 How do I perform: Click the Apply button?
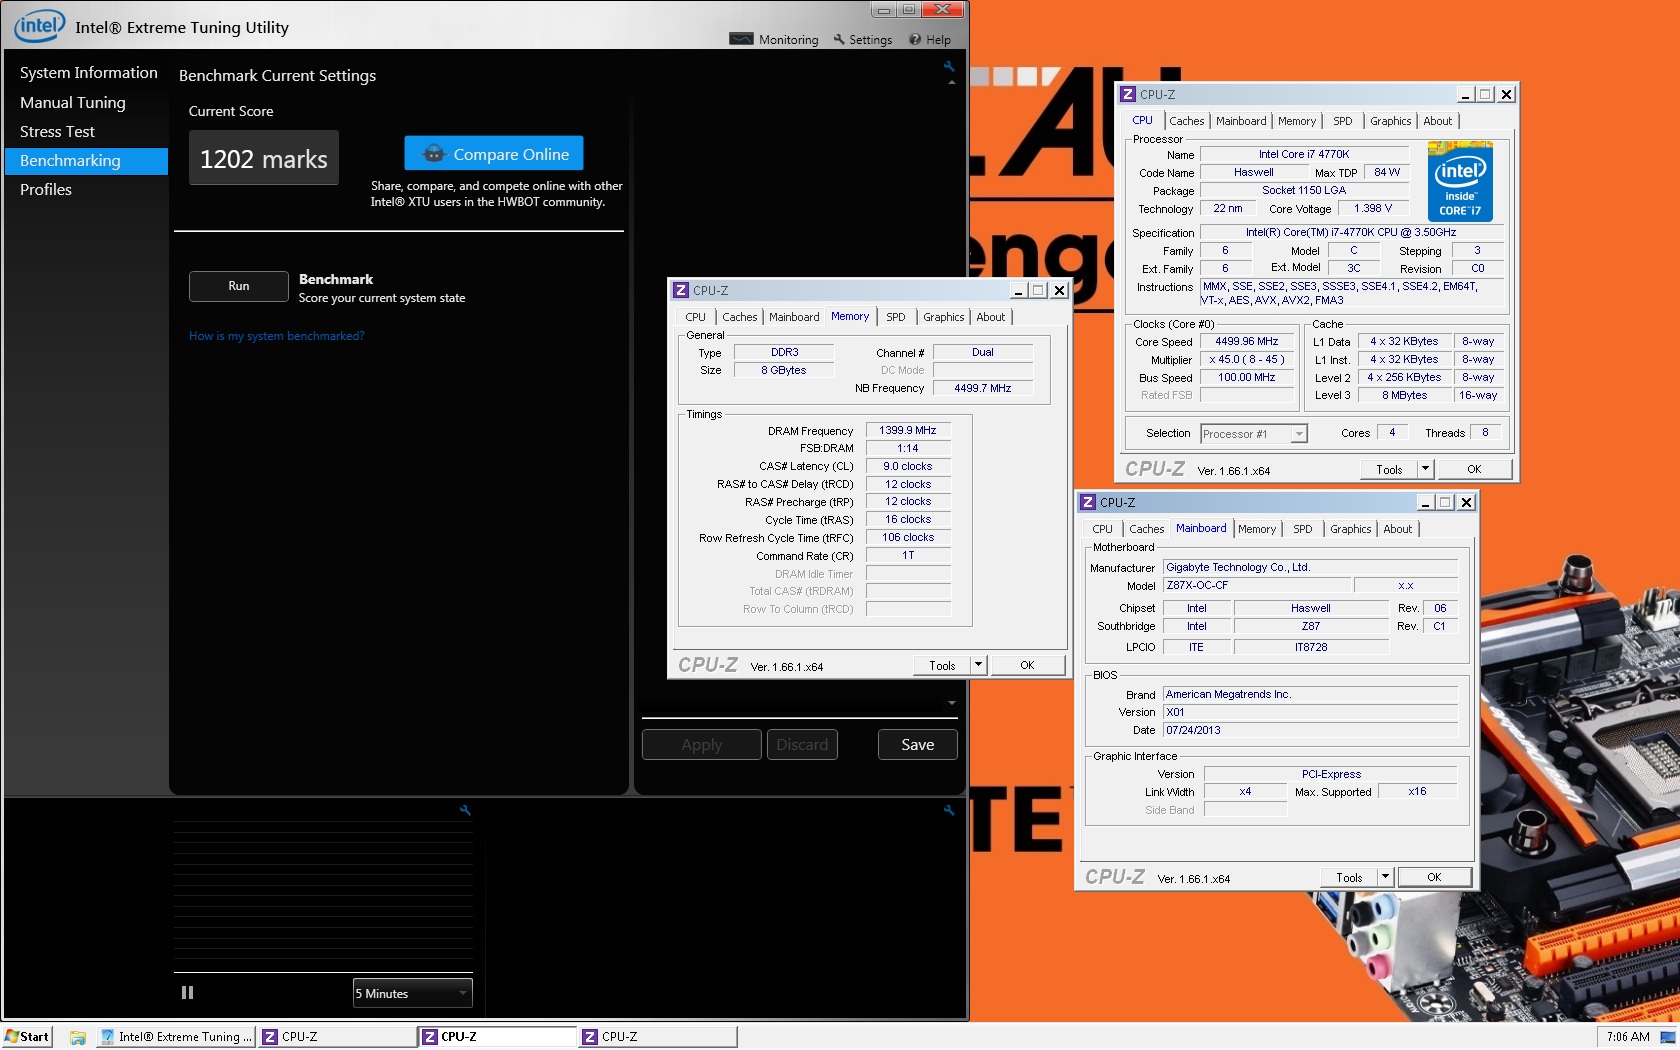pyautogui.click(x=701, y=745)
